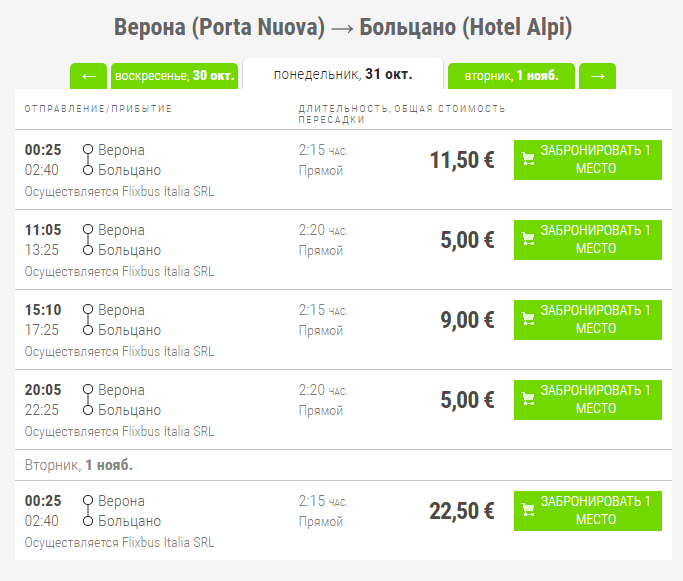Viewport: 683px width, 581px height.
Task: Book a seat on the 11:05 bus
Action: point(588,240)
